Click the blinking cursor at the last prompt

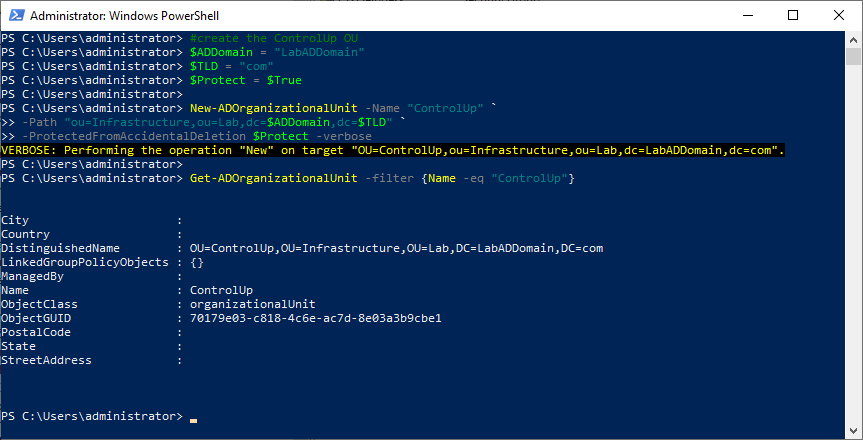click(x=193, y=417)
